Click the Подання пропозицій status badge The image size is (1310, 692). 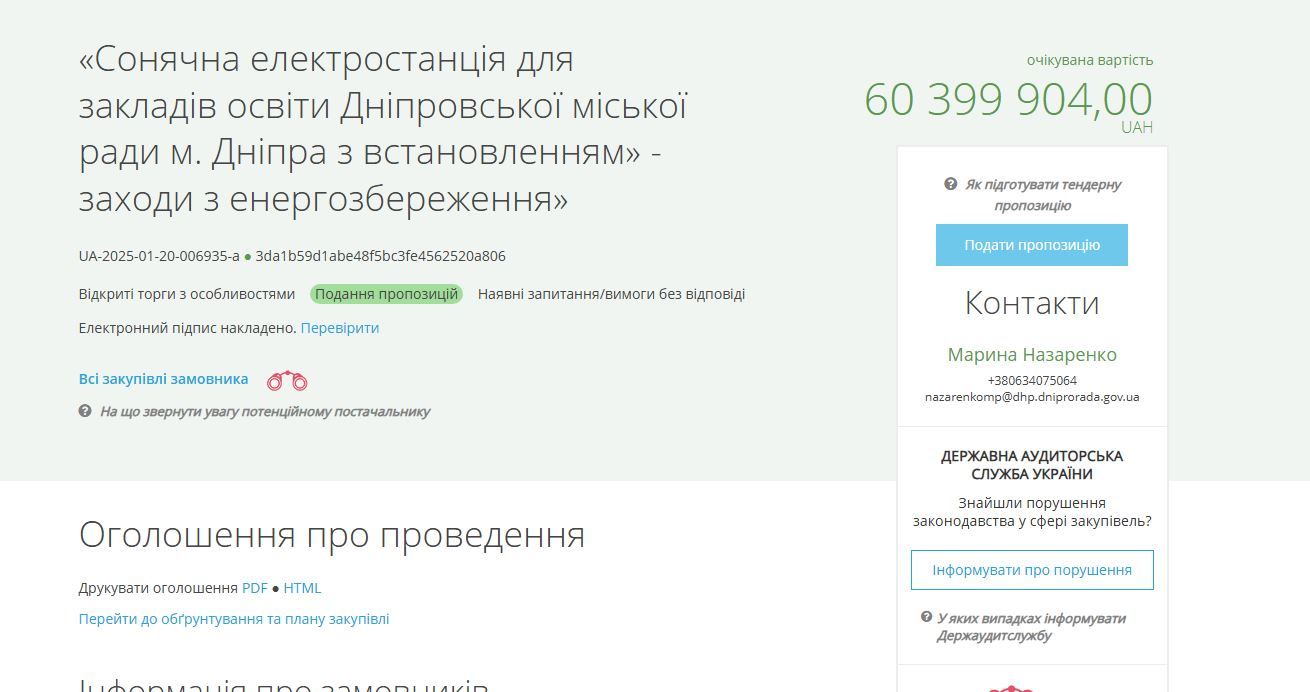(x=387, y=293)
